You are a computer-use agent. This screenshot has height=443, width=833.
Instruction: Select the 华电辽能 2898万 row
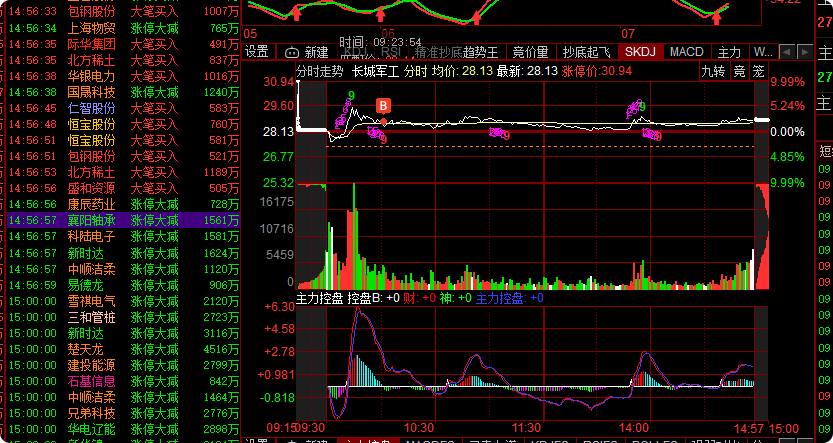[123, 429]
